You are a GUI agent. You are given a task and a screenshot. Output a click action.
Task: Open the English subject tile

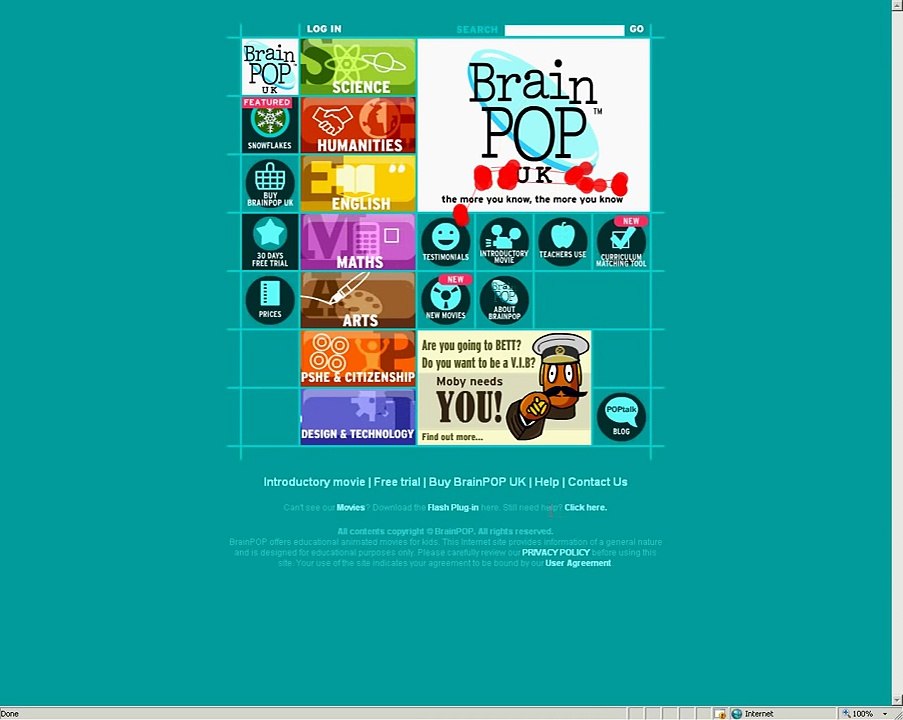[x=358, y=183]
